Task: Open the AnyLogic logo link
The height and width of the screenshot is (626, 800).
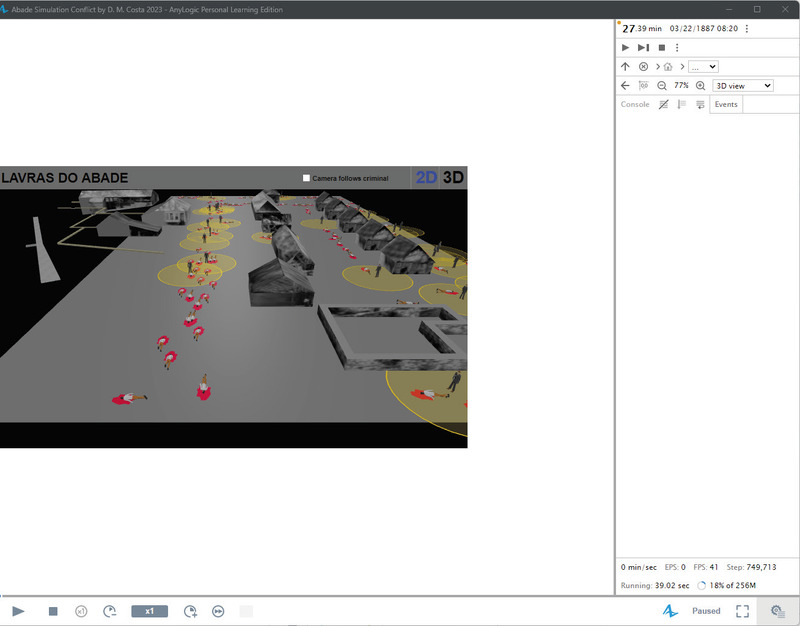Action: click(670, 611)
